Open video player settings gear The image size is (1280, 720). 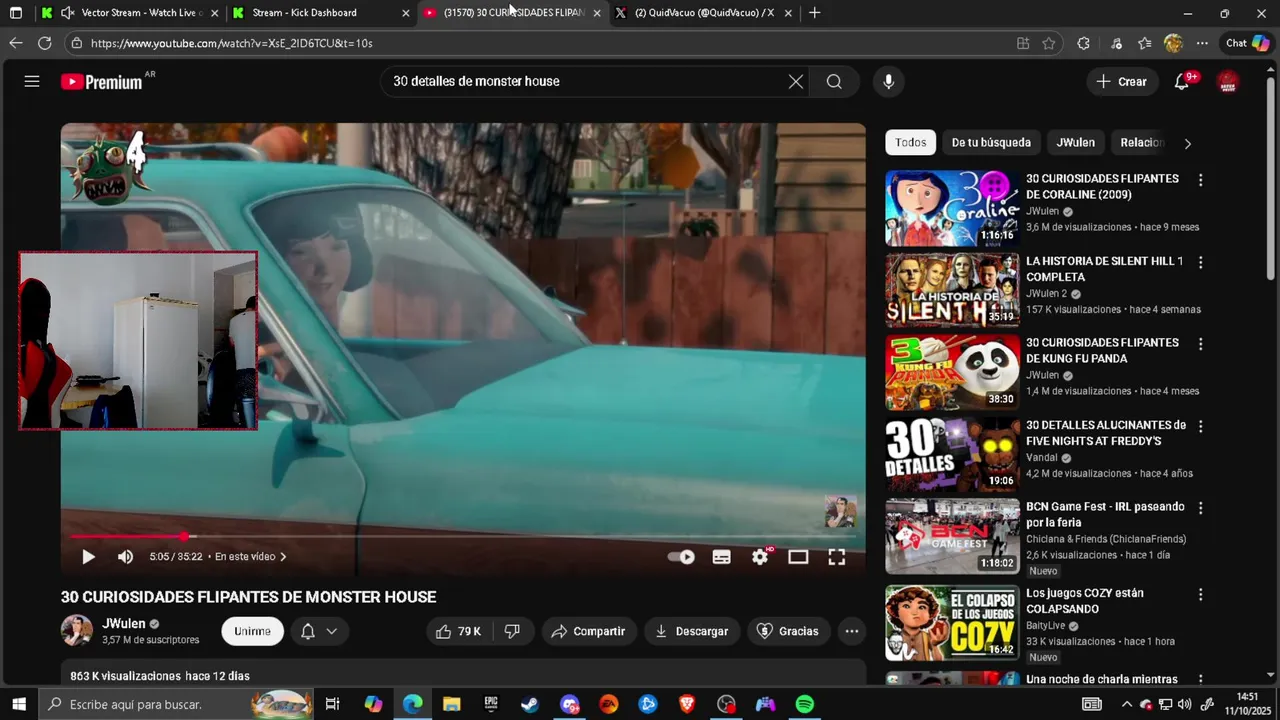(x=760, y=557)
